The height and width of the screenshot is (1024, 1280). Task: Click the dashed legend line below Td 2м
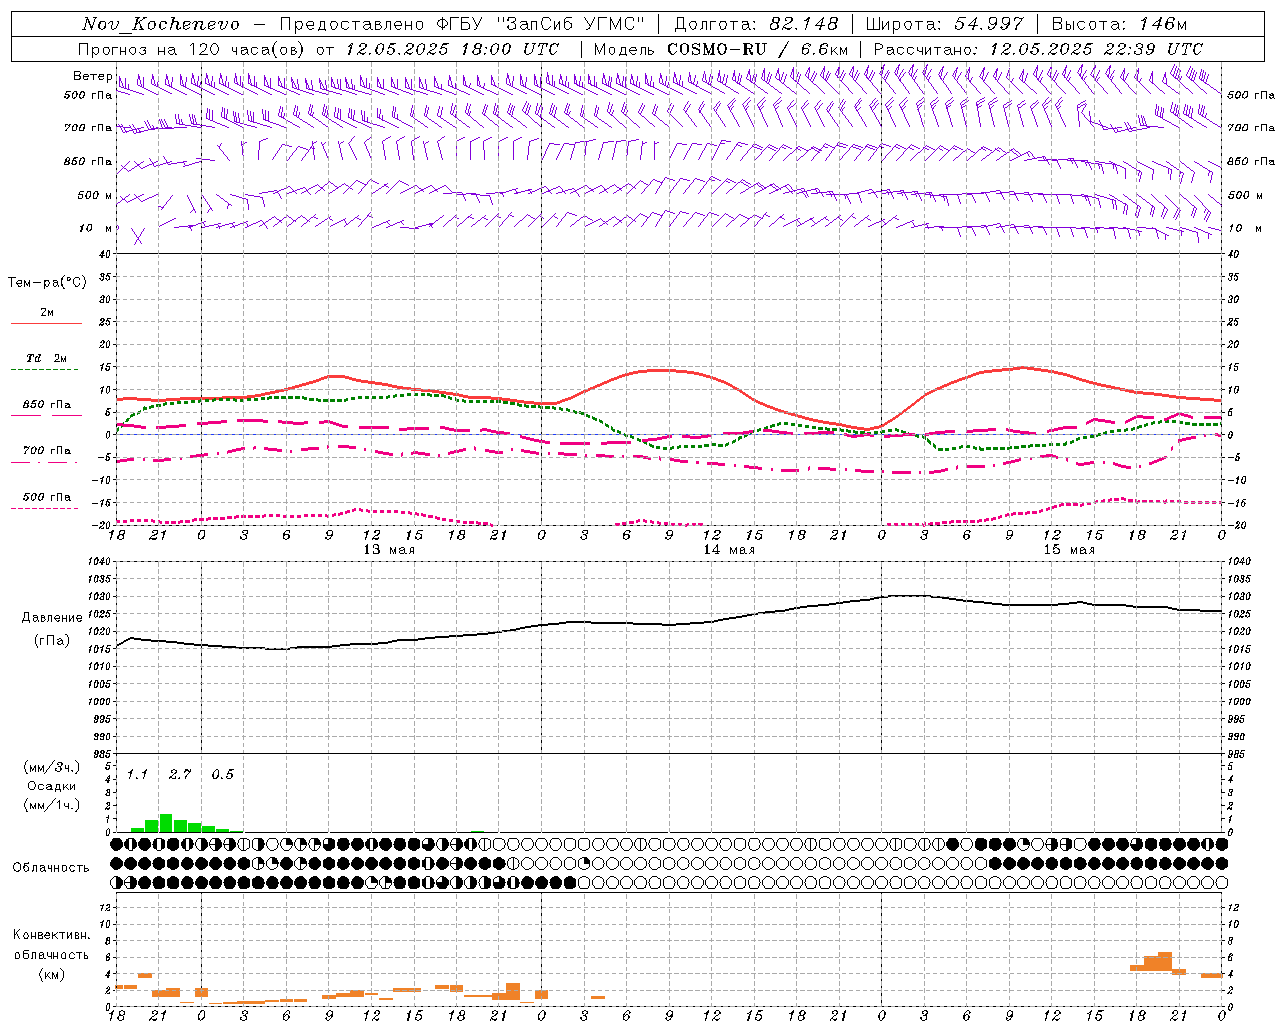tap(45, 370)
